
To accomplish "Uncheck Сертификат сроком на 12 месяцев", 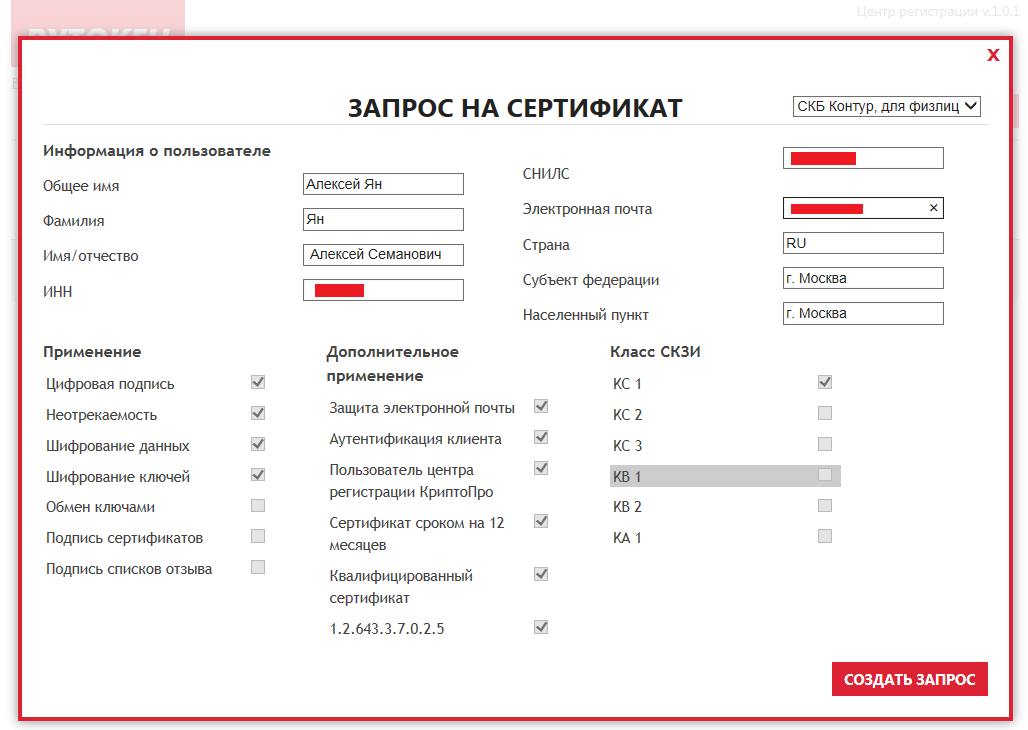I will coord(540,521).
